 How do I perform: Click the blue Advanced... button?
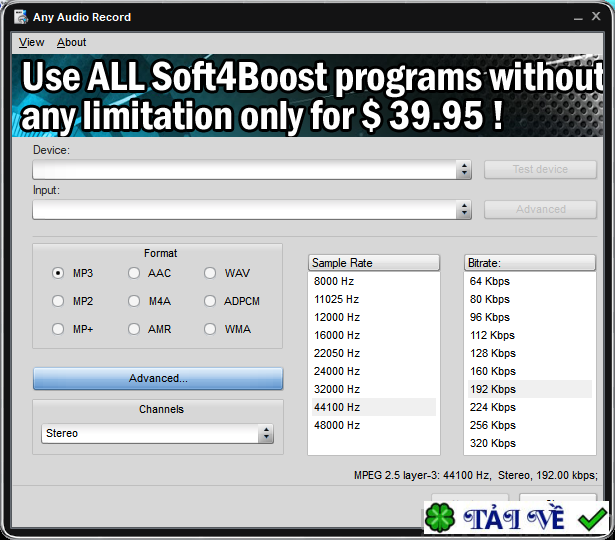click(158, 378)
